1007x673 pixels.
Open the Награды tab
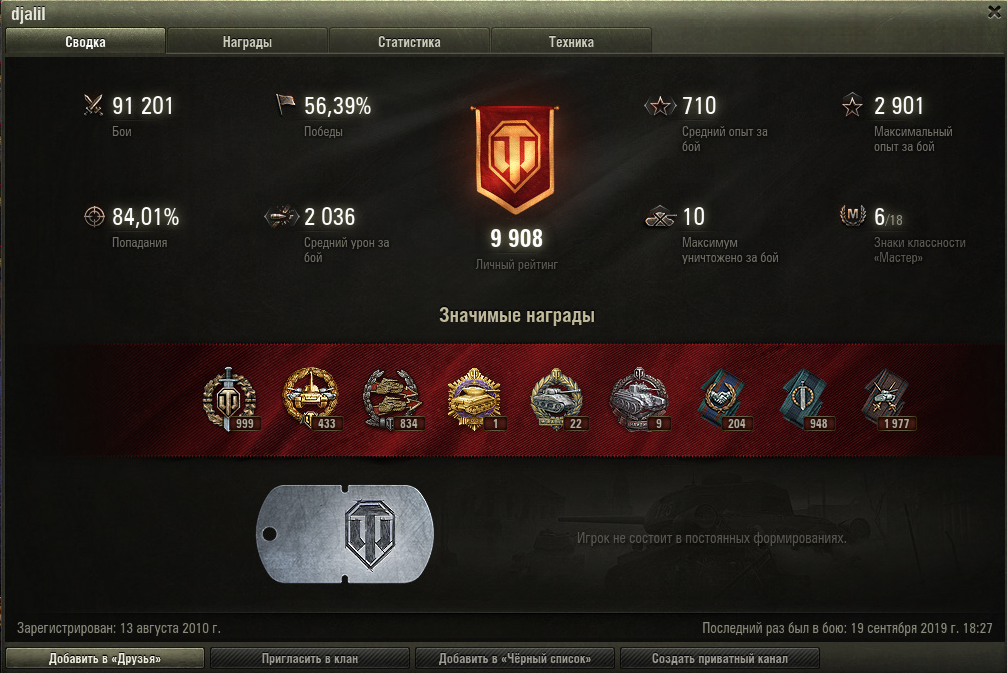247,42
